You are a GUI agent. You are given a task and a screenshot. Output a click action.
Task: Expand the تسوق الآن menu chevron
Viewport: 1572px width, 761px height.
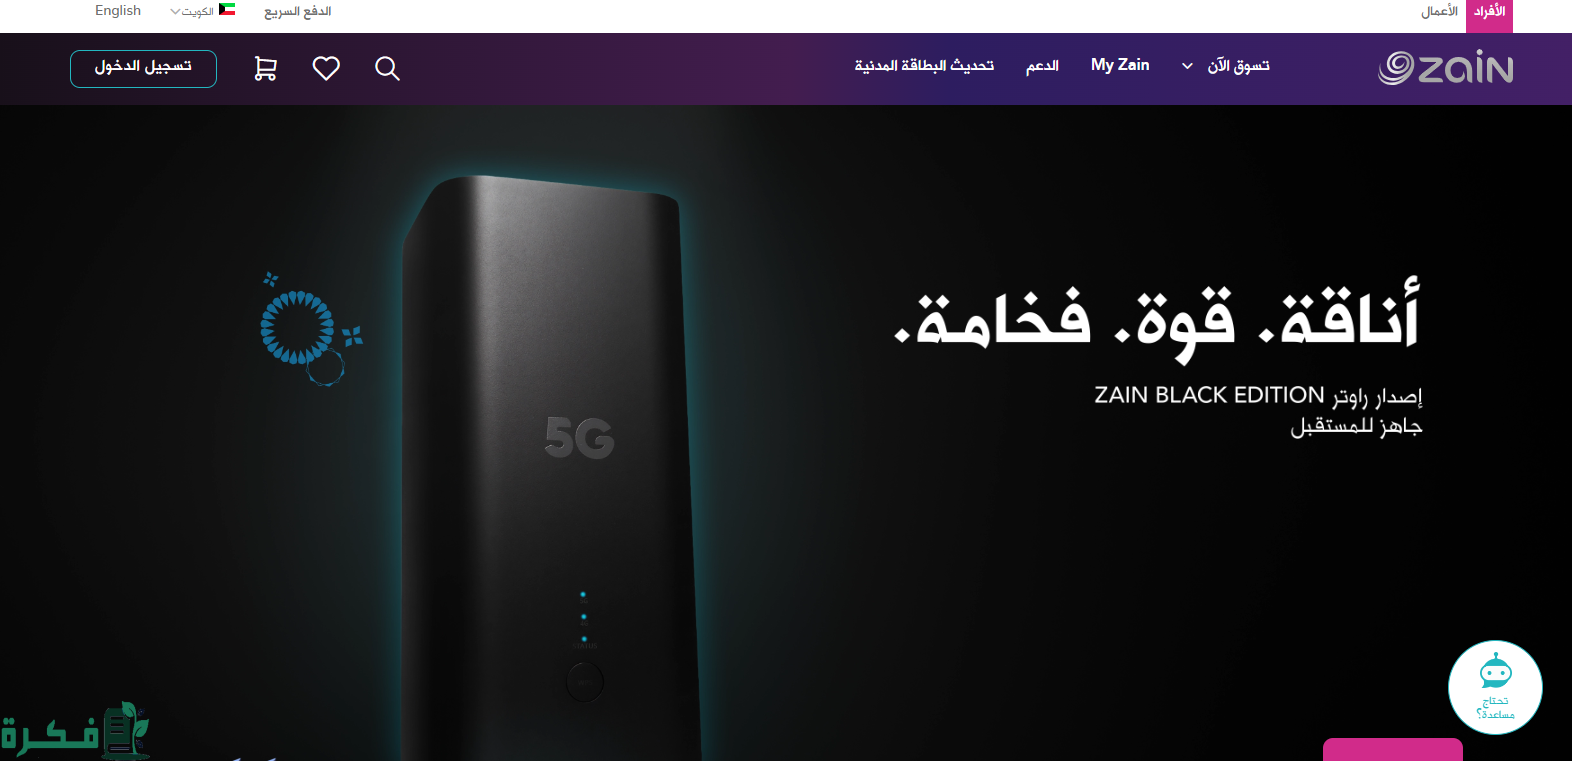(1187, 66)
